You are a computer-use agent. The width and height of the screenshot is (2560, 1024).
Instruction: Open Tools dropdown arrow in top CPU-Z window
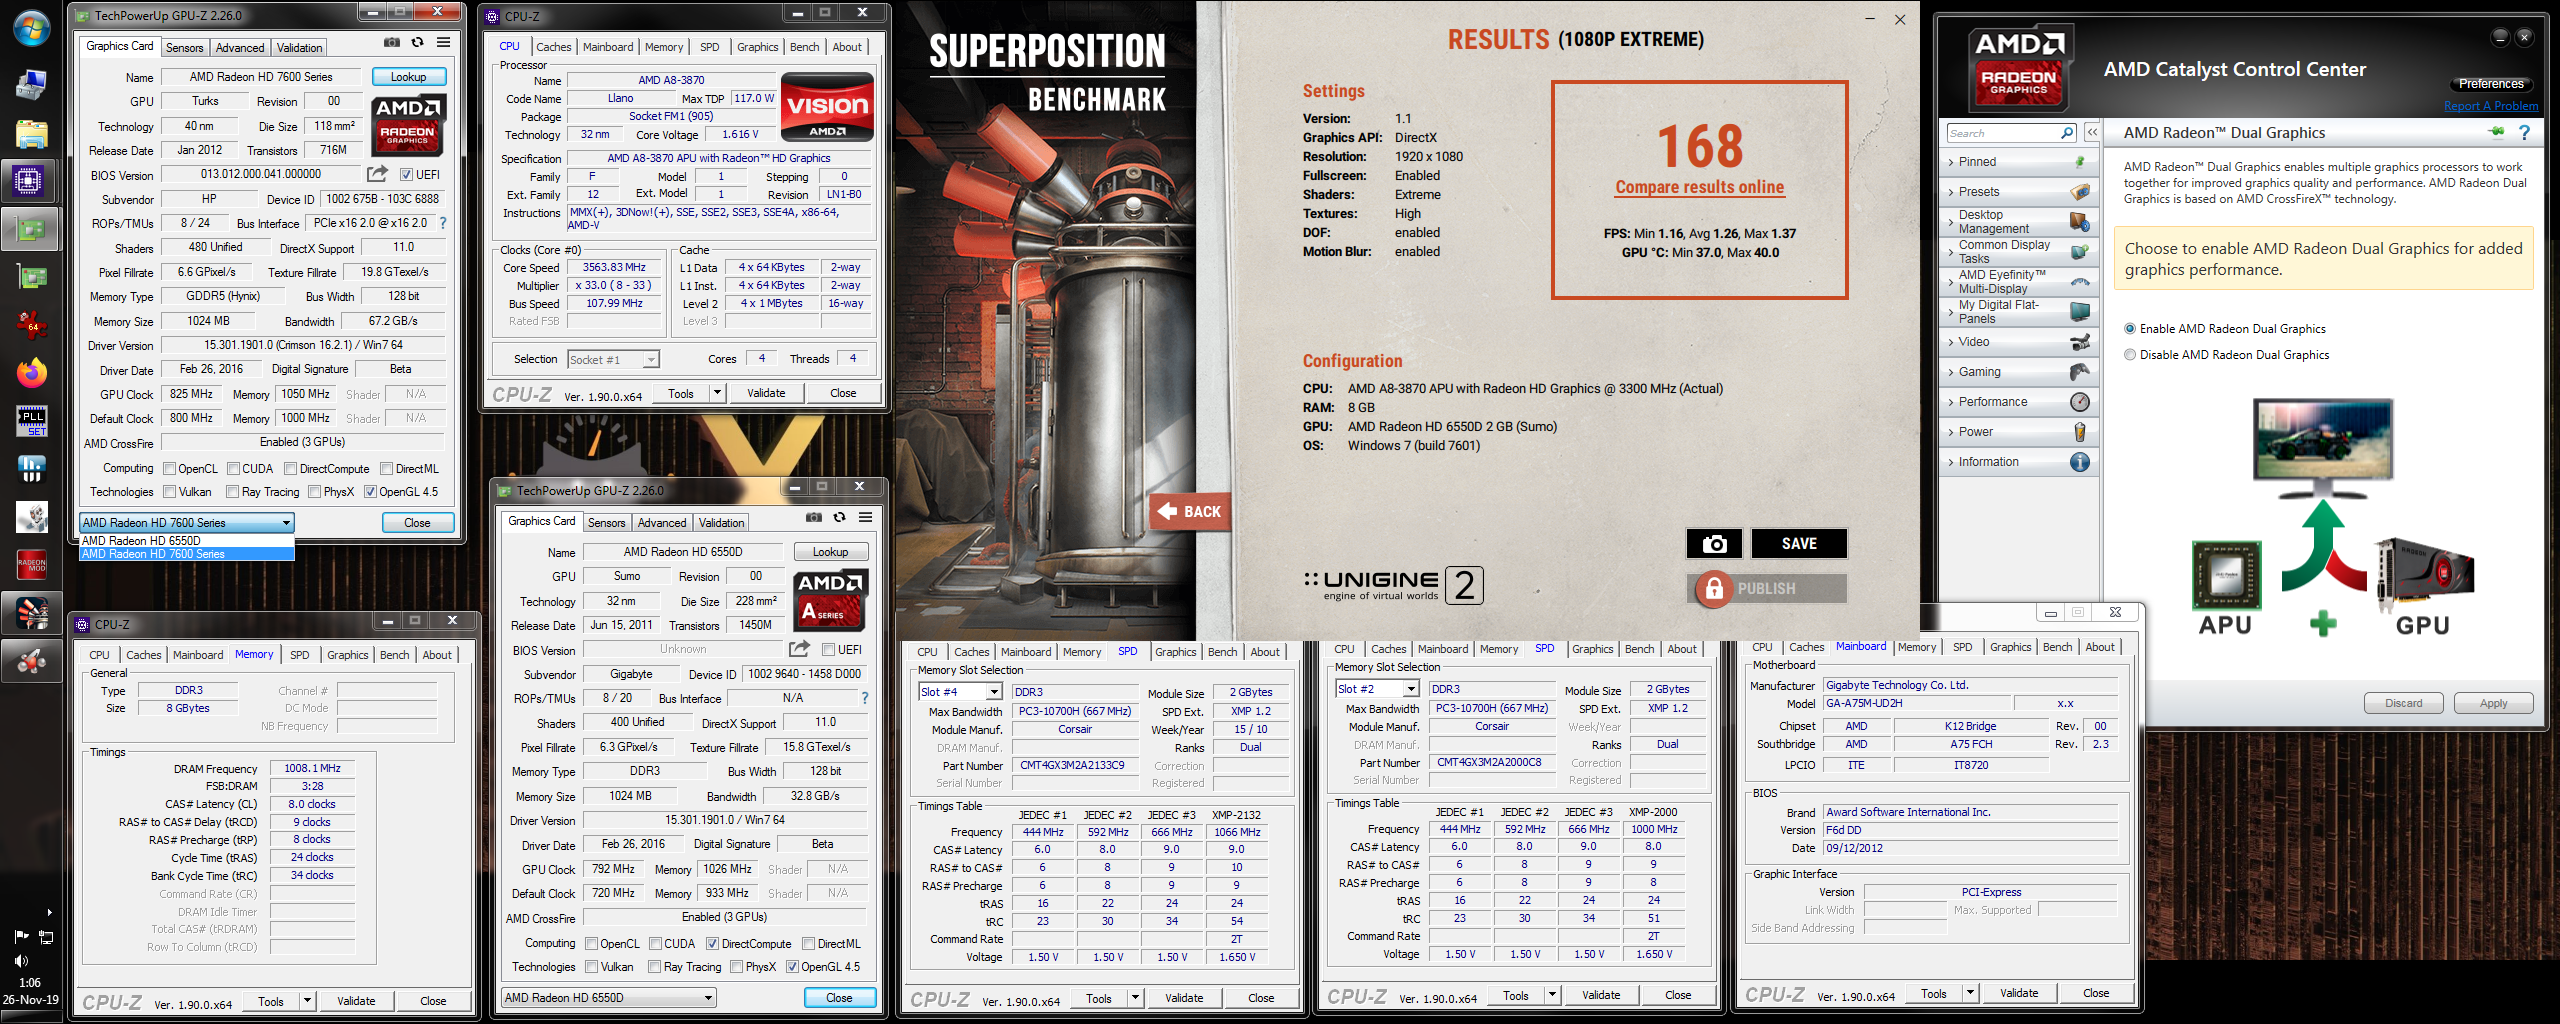pos(717,393)
